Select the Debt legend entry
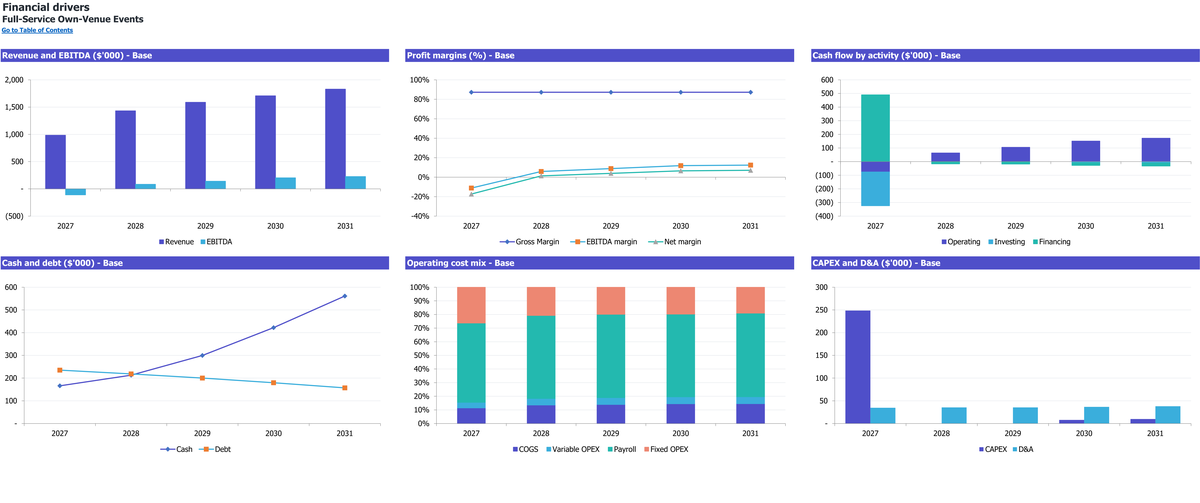This screenshot has width=1200, height=503. click(x=217, y=450)
